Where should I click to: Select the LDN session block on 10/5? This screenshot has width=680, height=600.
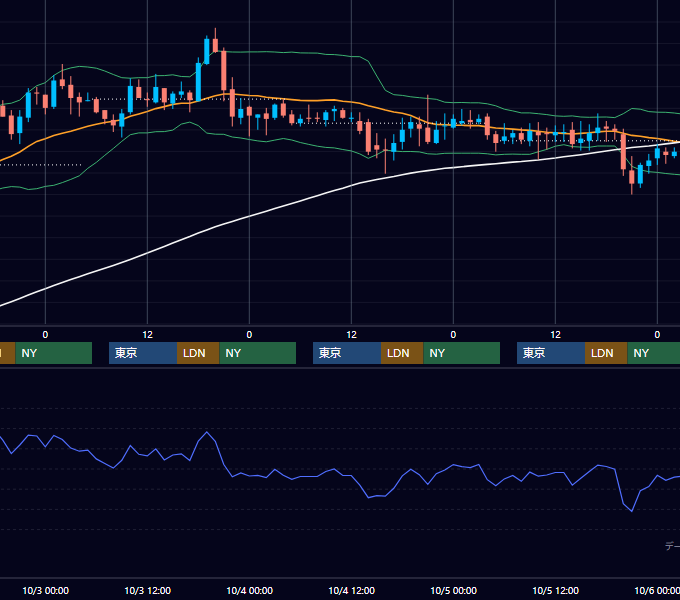[x=606, y=353]
